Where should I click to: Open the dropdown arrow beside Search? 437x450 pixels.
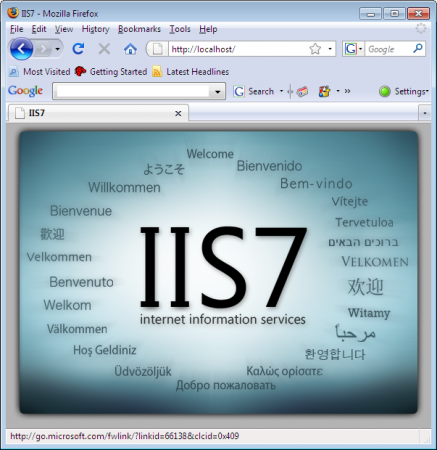pos(281,91)
